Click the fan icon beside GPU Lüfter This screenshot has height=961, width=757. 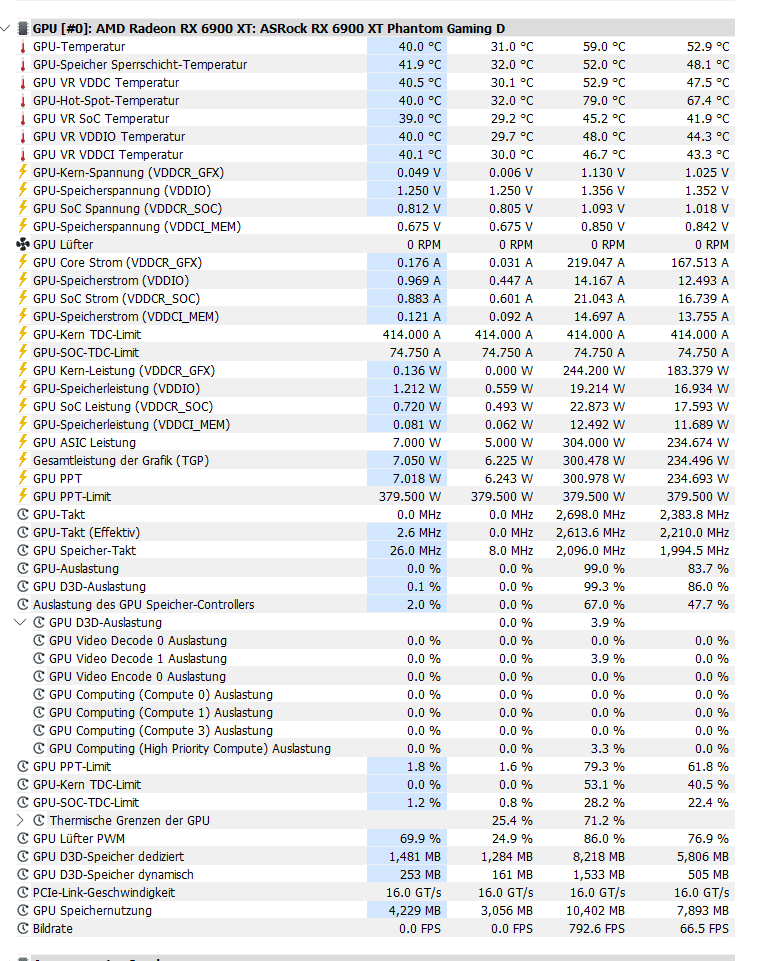coord(23,245)
